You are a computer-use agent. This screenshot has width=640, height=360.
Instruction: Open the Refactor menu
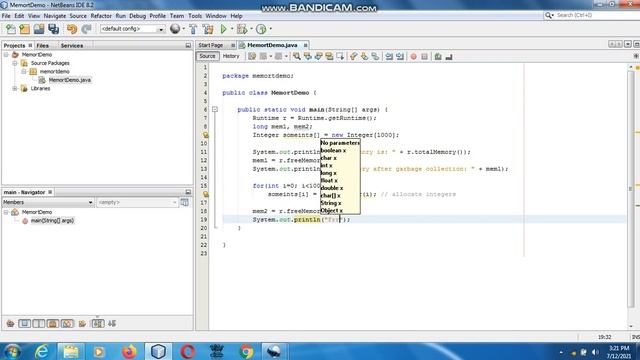coord(101,16)
